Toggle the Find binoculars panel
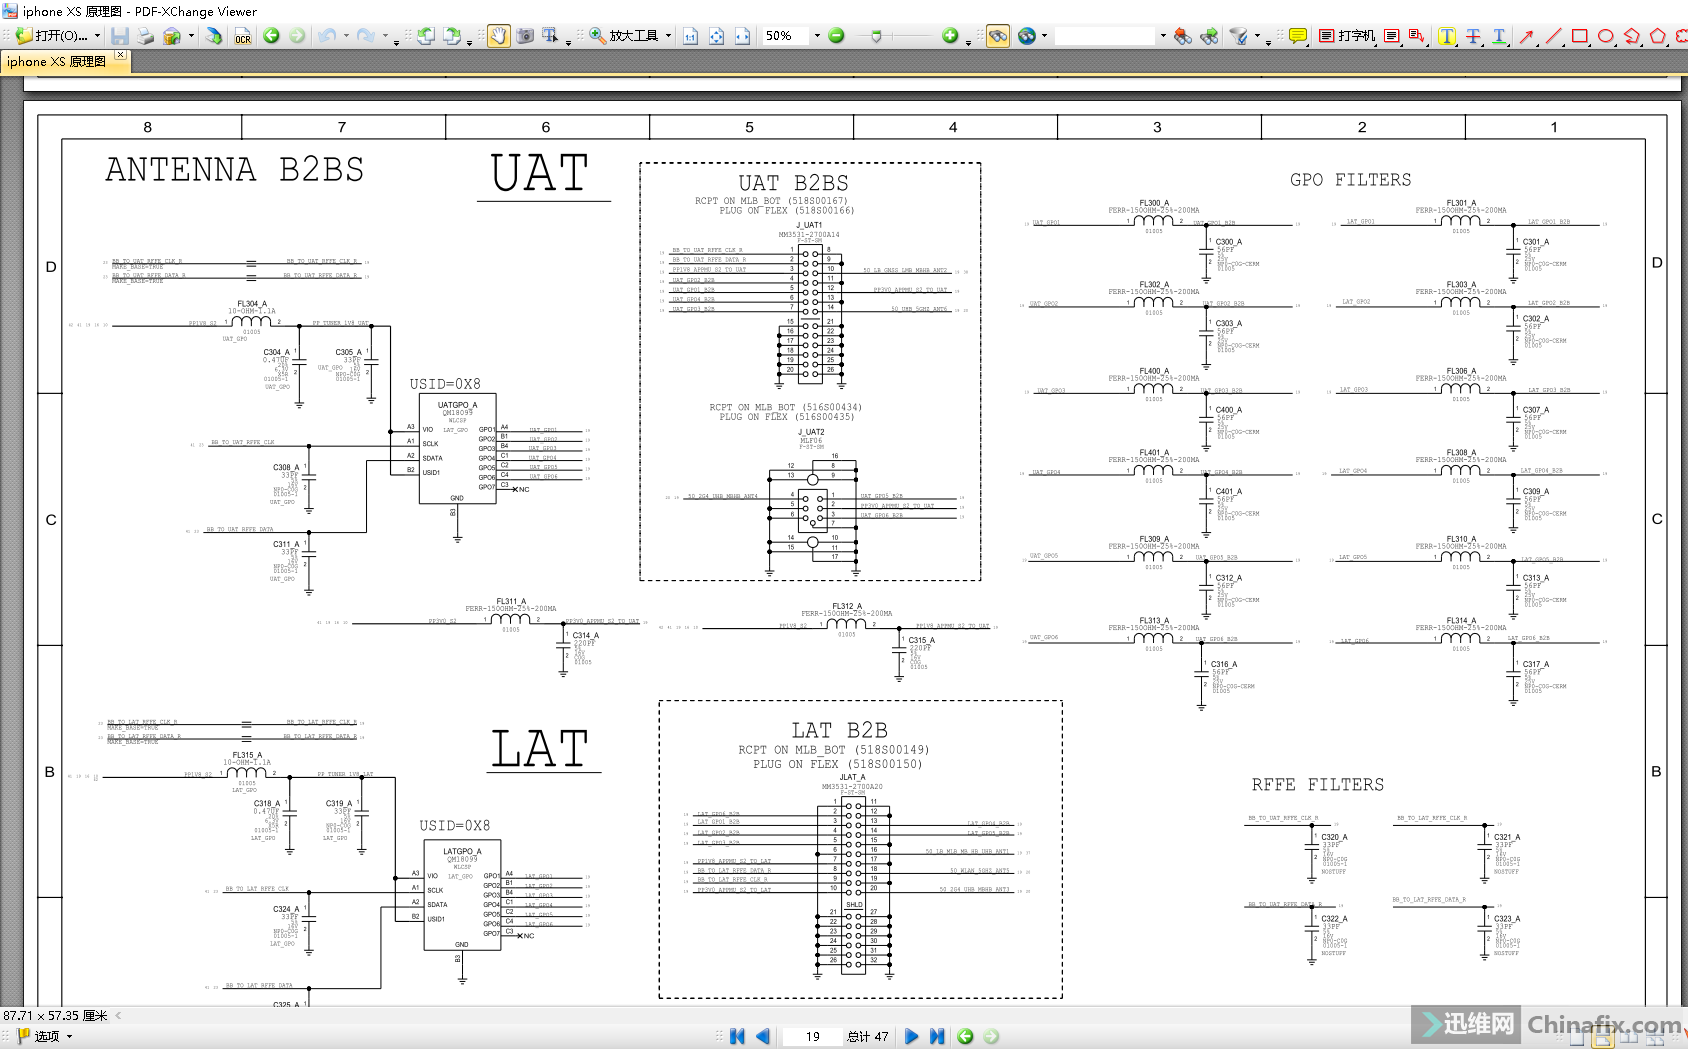 pyautogui.click(x=998, y=36)
